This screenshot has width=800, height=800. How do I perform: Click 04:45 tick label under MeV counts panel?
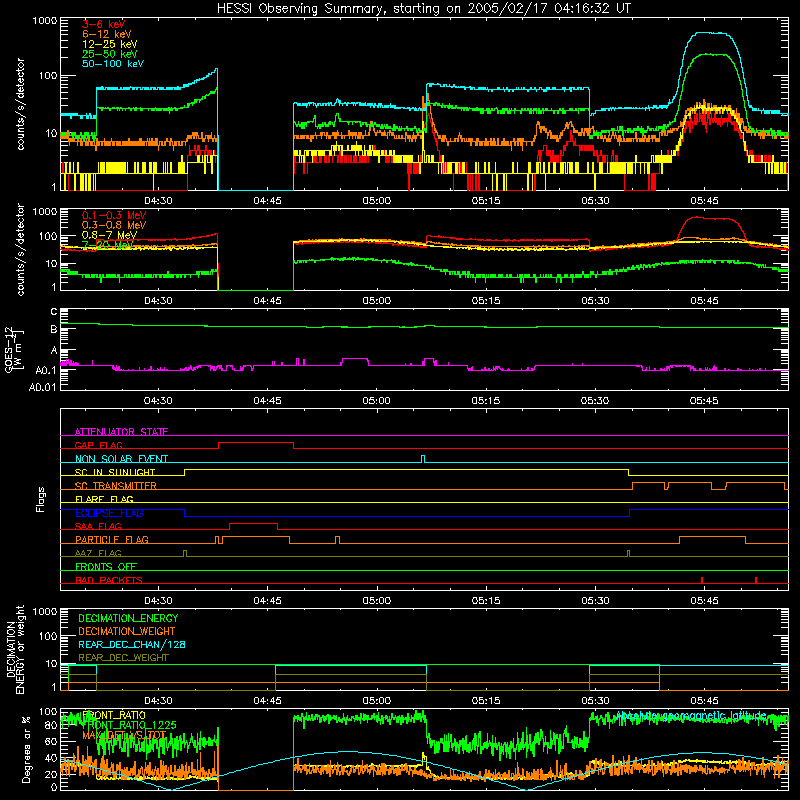(x=267, y=301)
